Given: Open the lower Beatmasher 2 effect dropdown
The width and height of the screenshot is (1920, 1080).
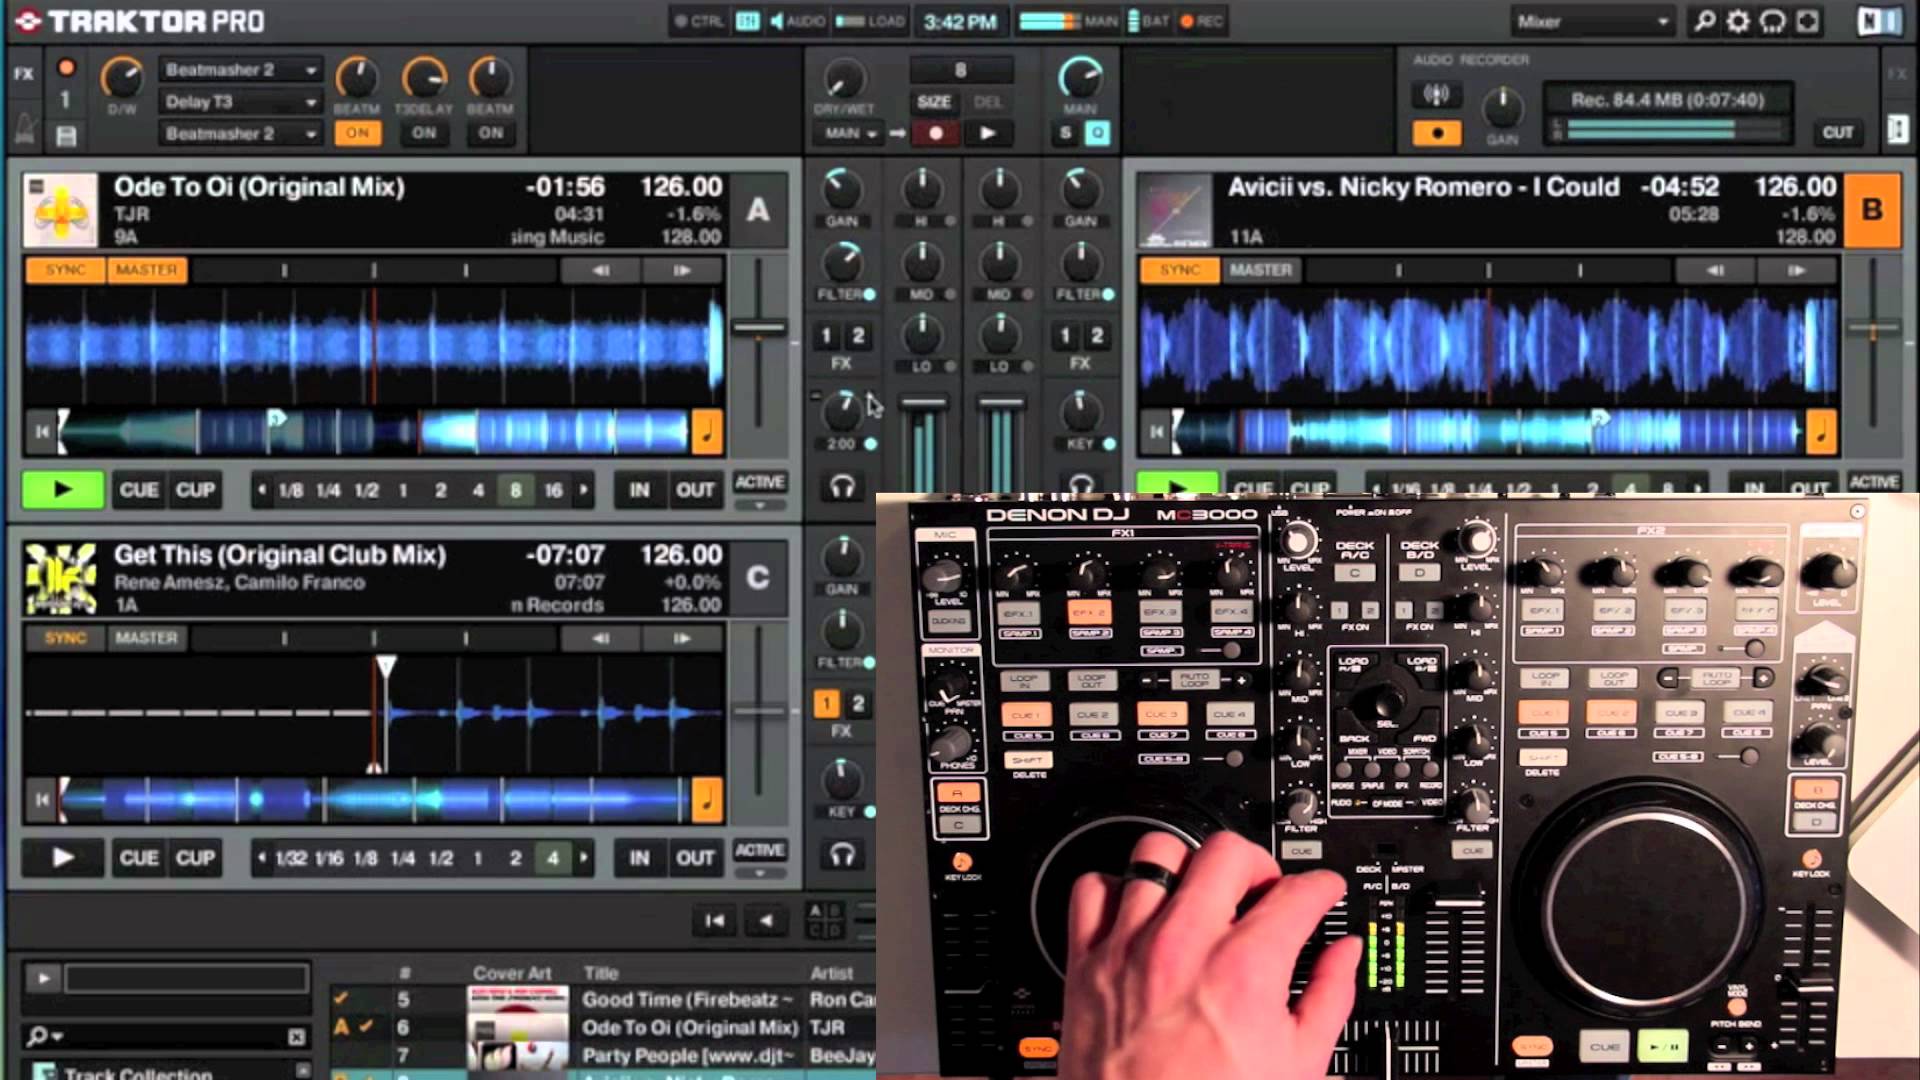Looking at the screenshot, I should [x=240, y=134].
